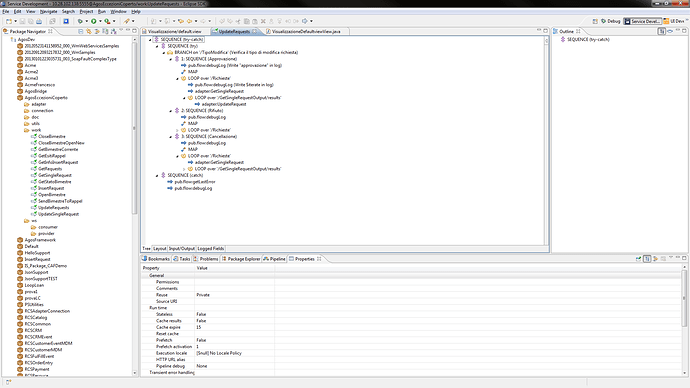The width and height of the screenshot is (690, 388).
Task: Select the LOOP over '/Richieste' step under Approvazione
Action: [x=209, y=78]
